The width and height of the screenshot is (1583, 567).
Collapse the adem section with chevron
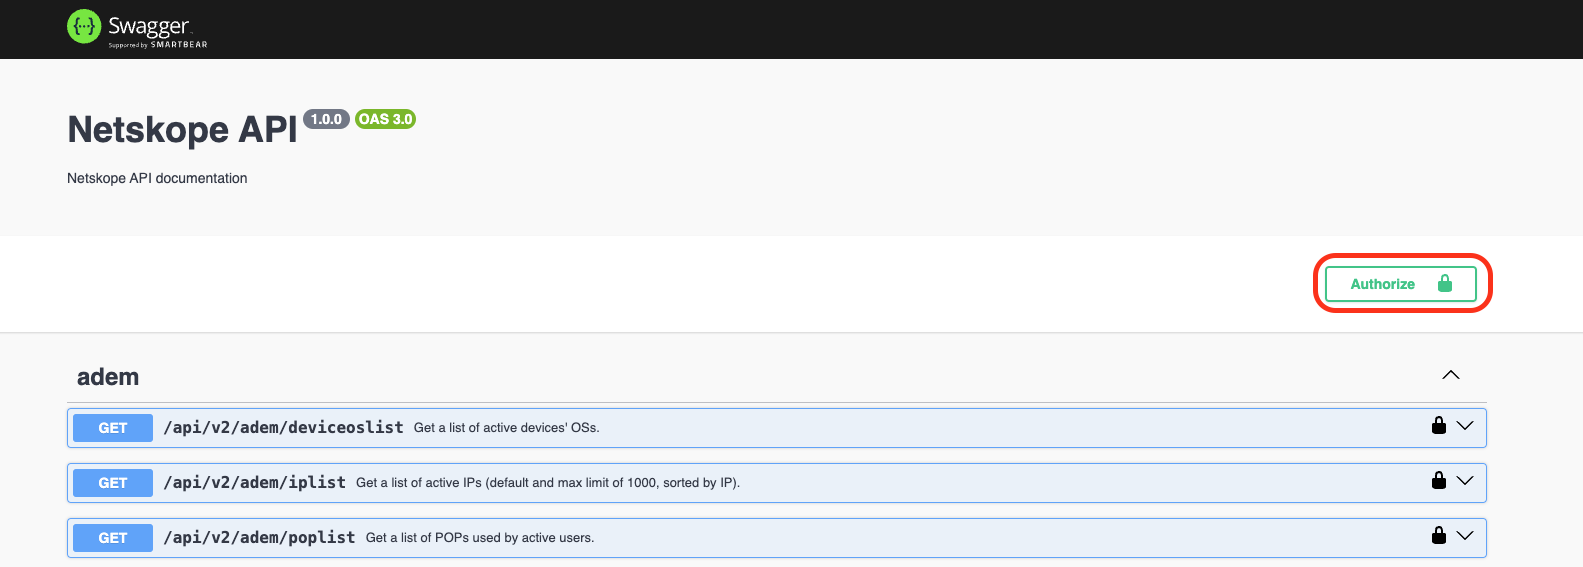coord(1451,375)
